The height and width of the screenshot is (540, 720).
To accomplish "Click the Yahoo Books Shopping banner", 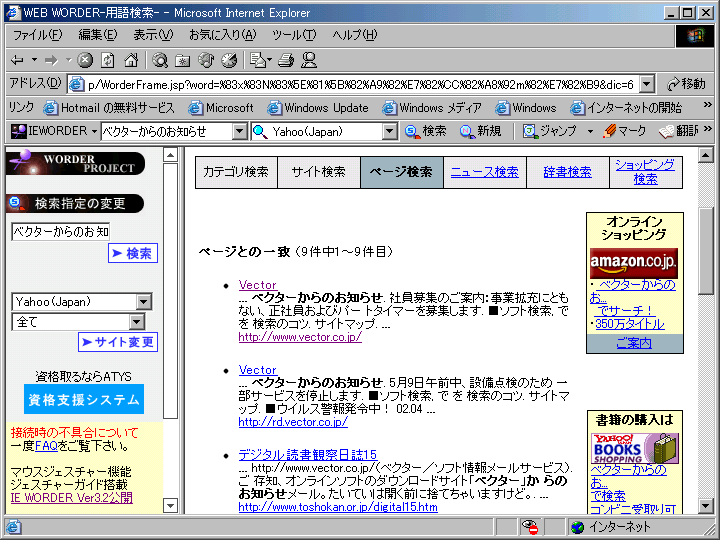I will (635, 448).
